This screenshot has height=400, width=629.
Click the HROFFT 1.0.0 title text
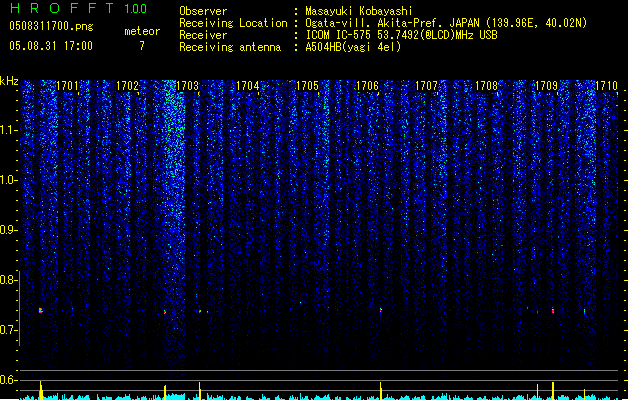(78, 8)
